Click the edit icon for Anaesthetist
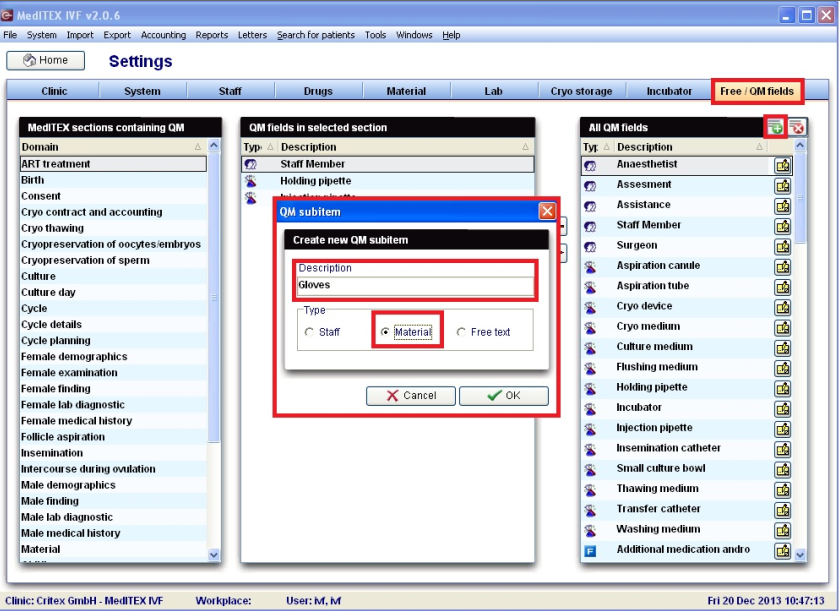Screen dimensions: 840x611 point(783,165)
